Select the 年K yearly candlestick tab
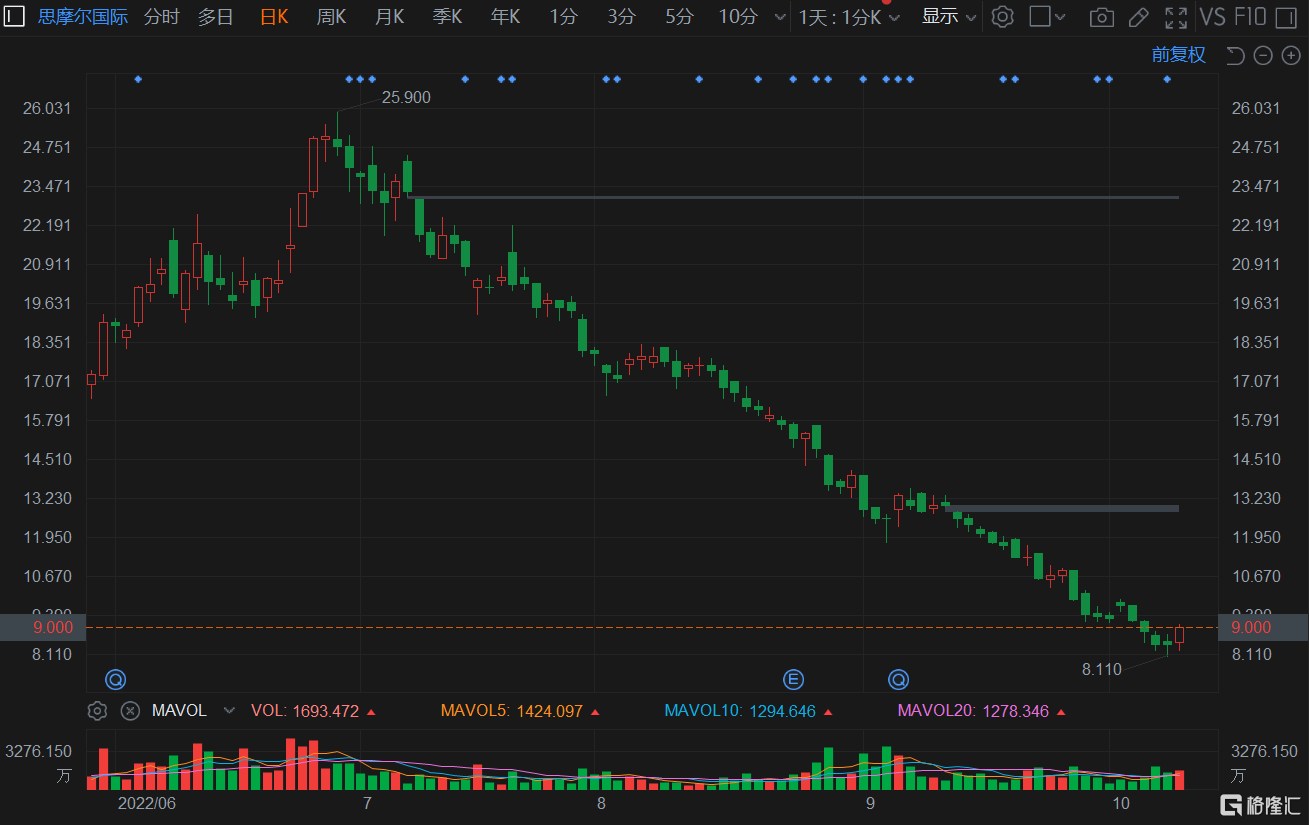1309x825 pixels. (505, 16)
